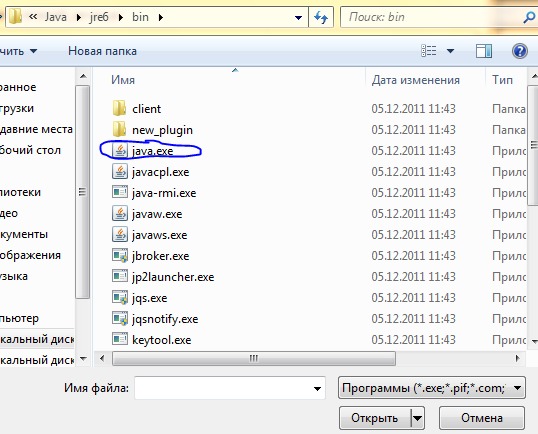Viewport: 538px width, 434px height.
Task: Select file name jqs.exe
Action: [150, 298]
